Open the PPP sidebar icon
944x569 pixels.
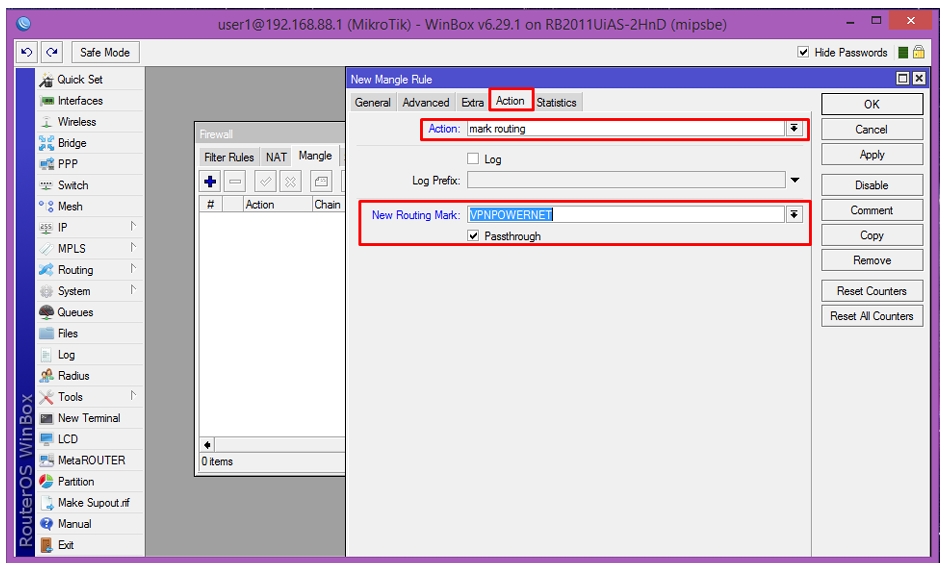pyautogui.click(x=46, y=164)
